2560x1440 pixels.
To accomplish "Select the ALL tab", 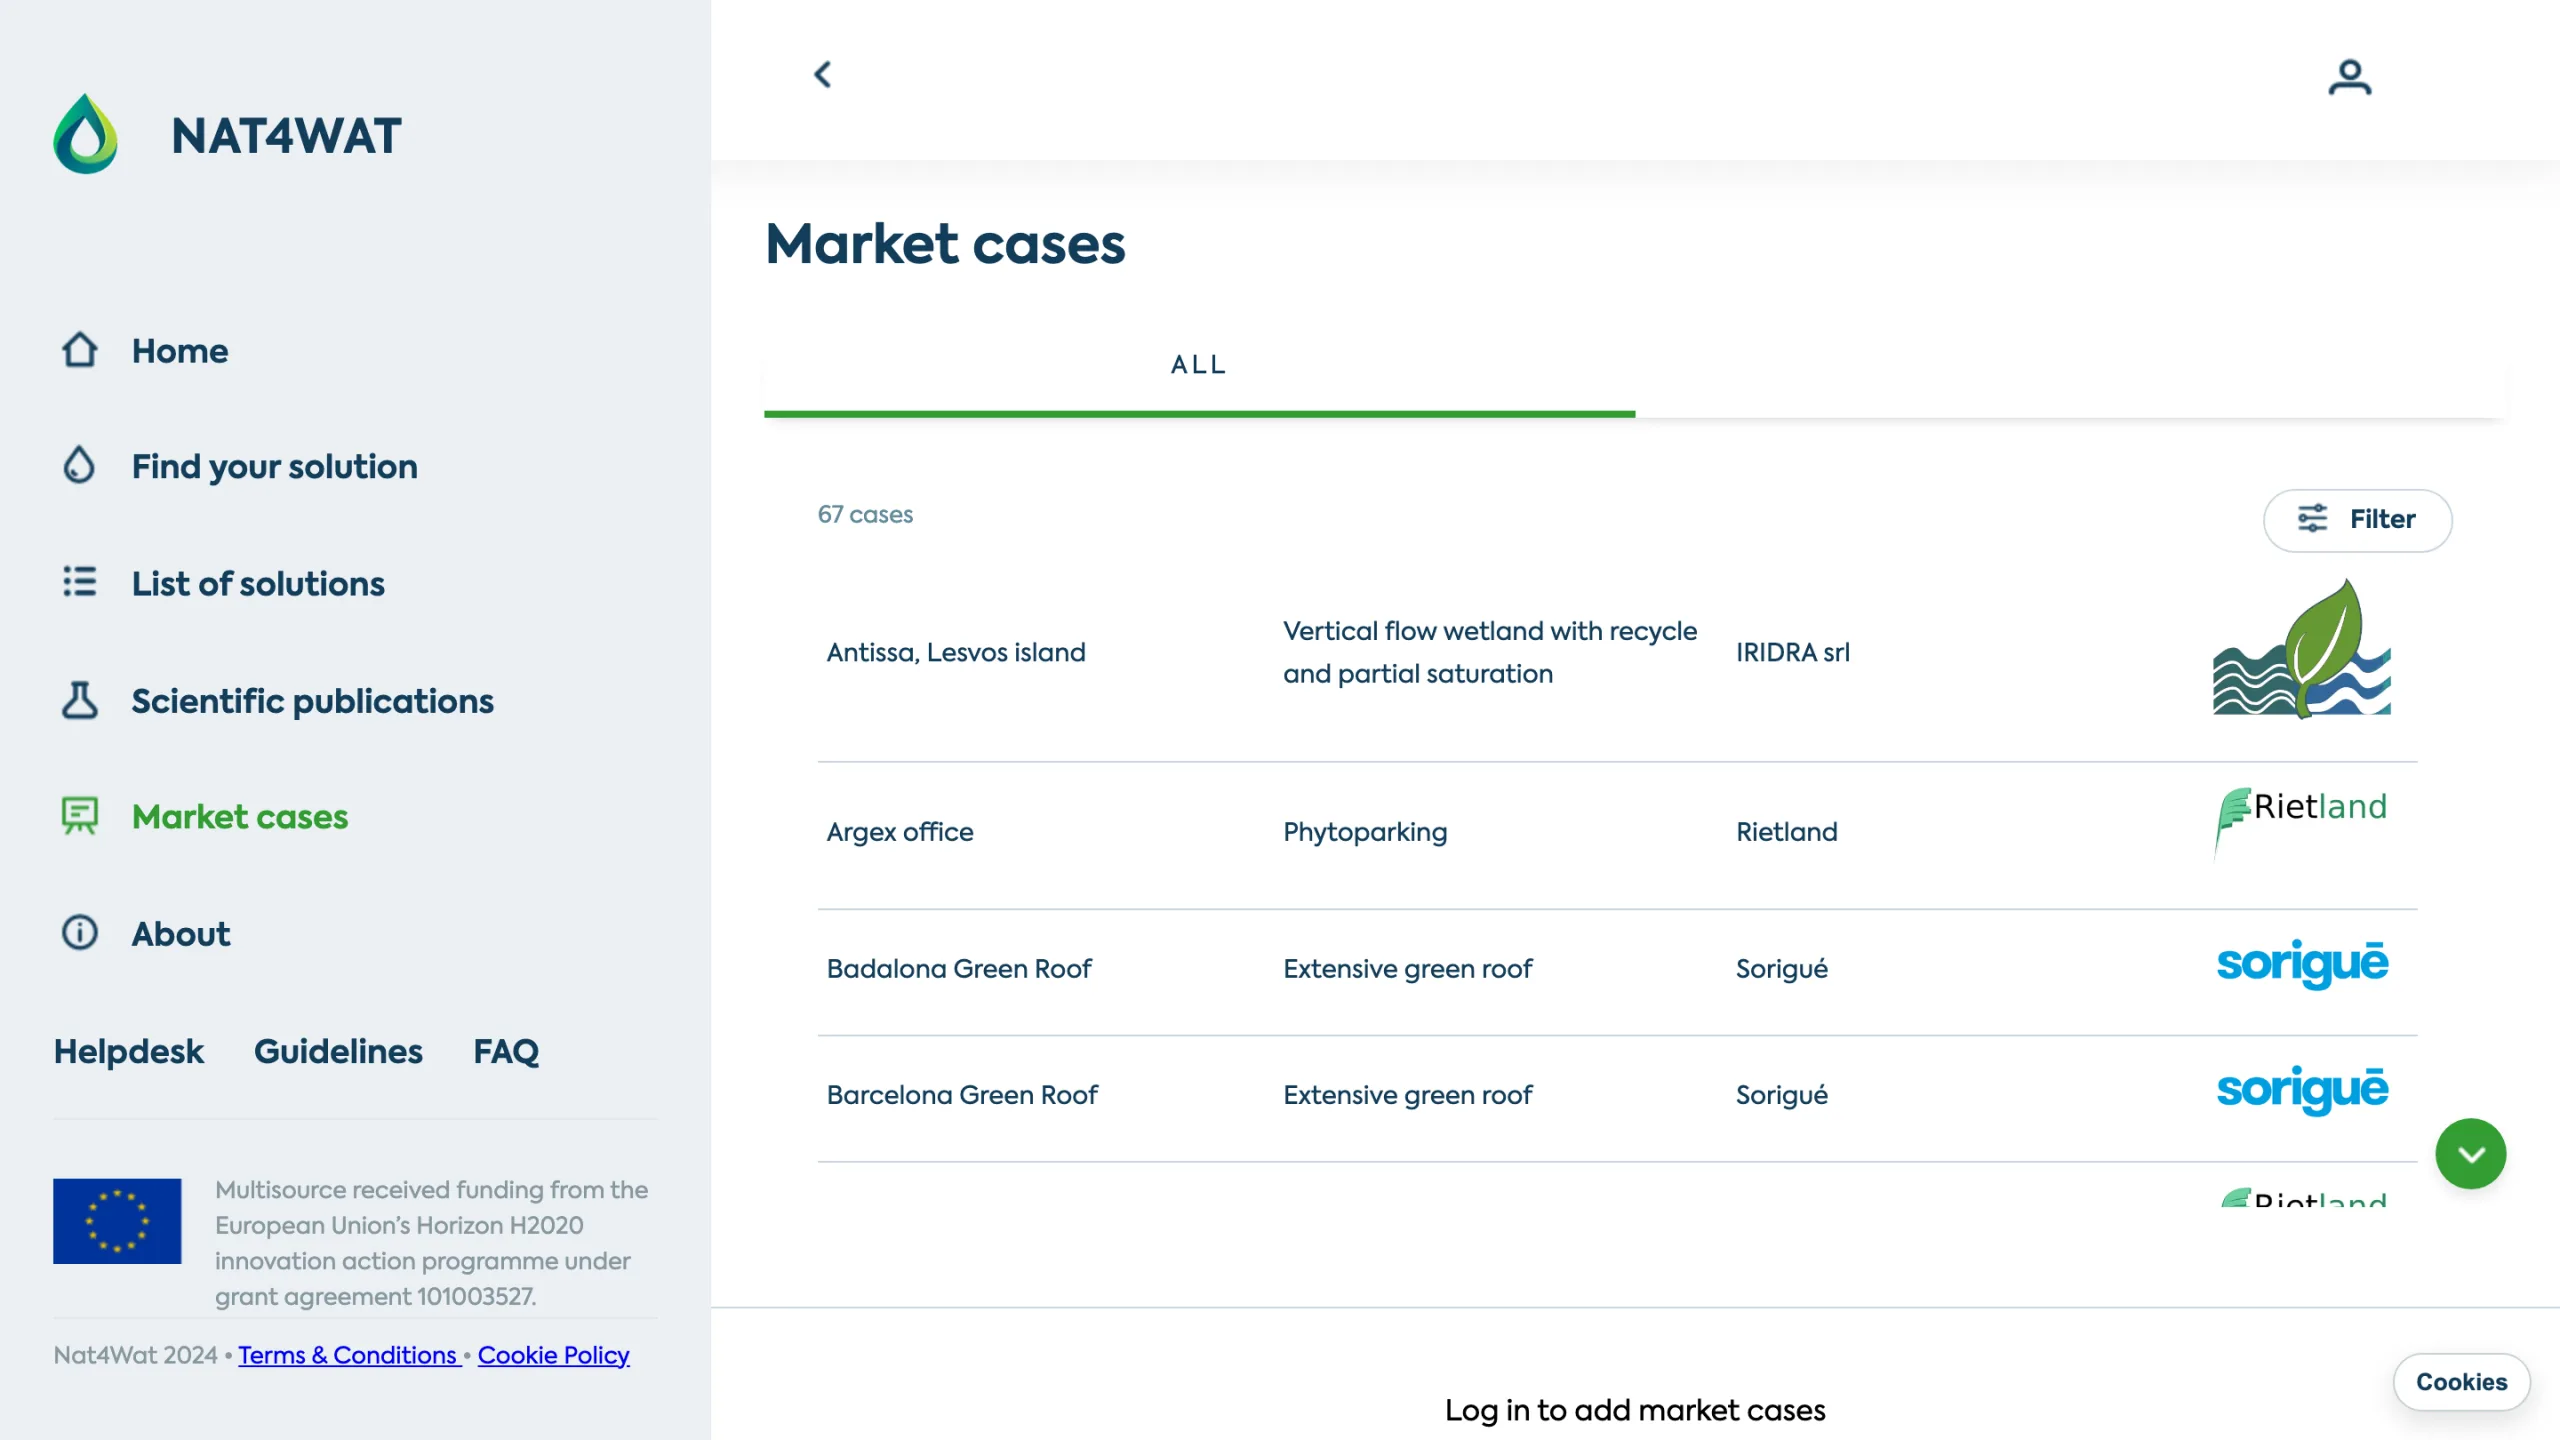I will 1199,365.
